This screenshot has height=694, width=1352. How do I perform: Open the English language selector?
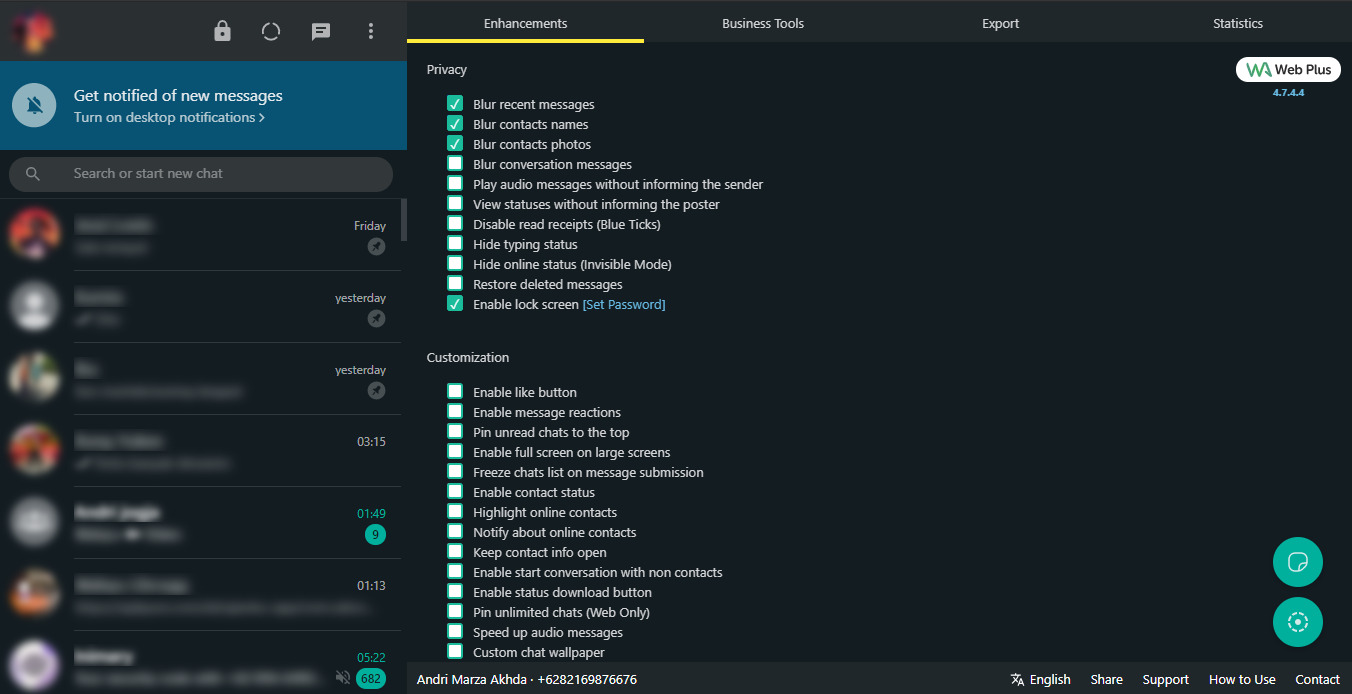[x=1040, y=679]
